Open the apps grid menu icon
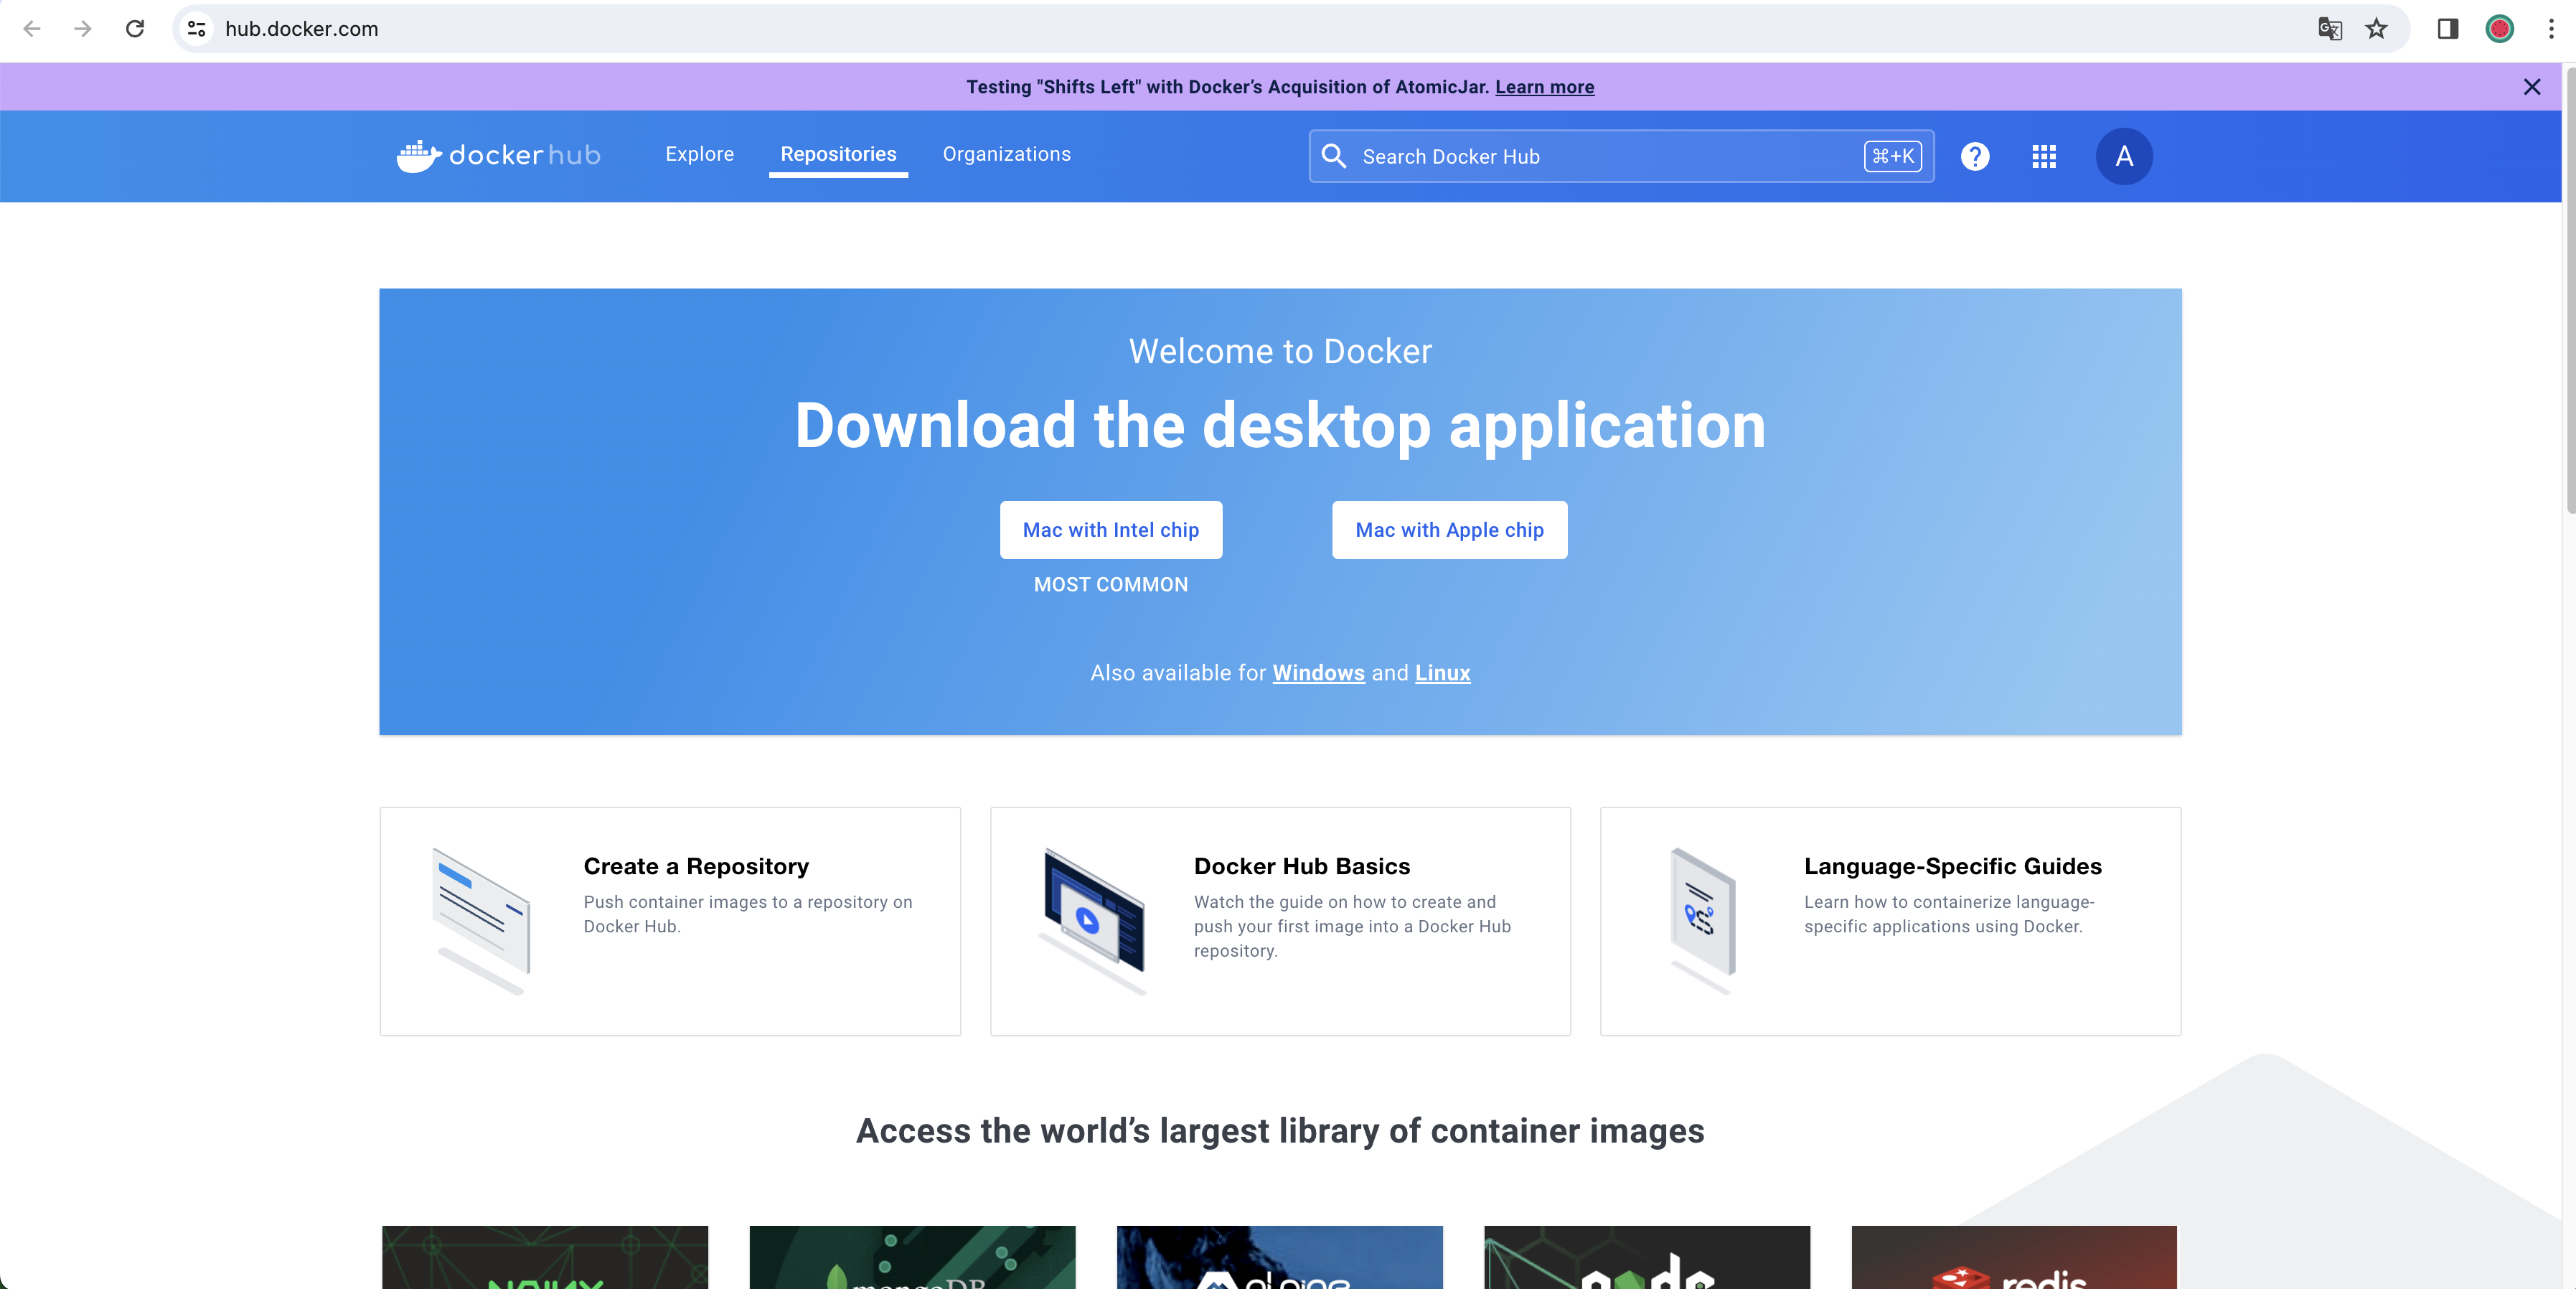 coord(2043,156)
